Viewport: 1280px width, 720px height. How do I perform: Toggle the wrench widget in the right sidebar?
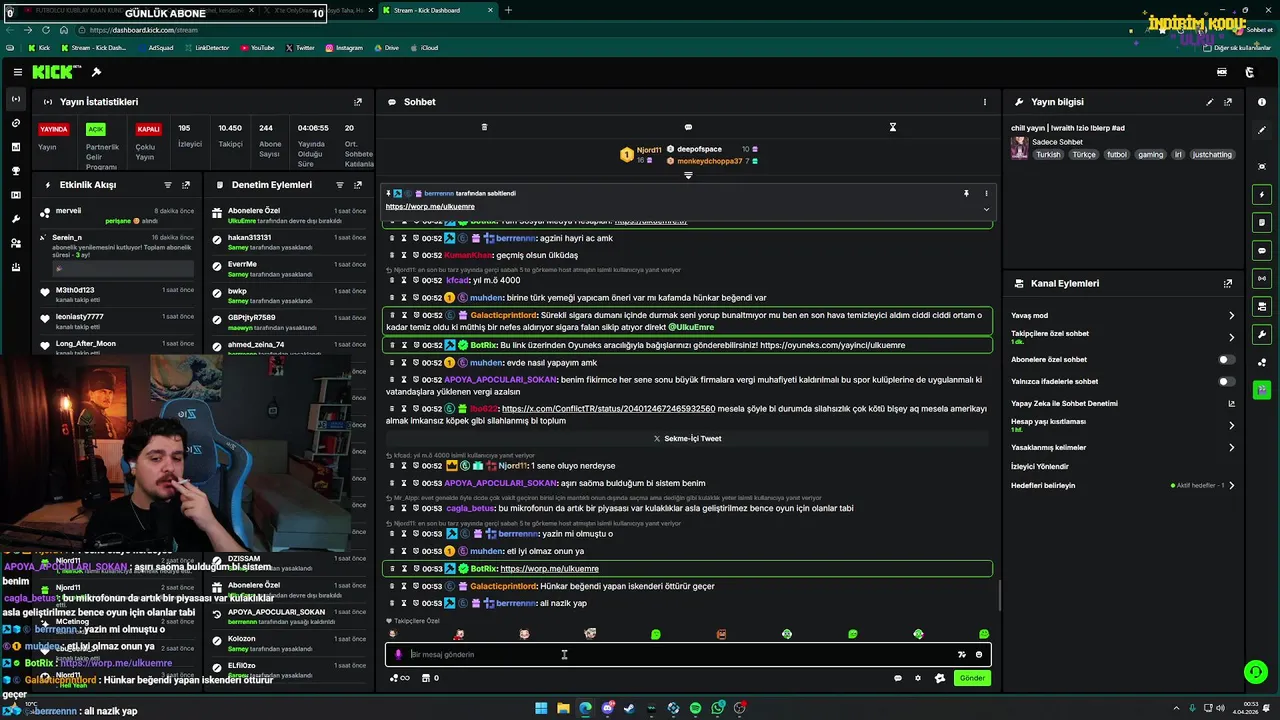click(x=1262, y=334)
